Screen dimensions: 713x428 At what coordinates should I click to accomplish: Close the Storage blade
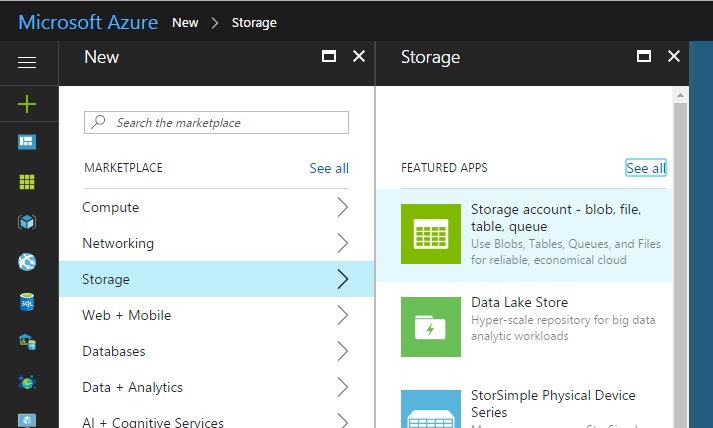coord(674,56)
